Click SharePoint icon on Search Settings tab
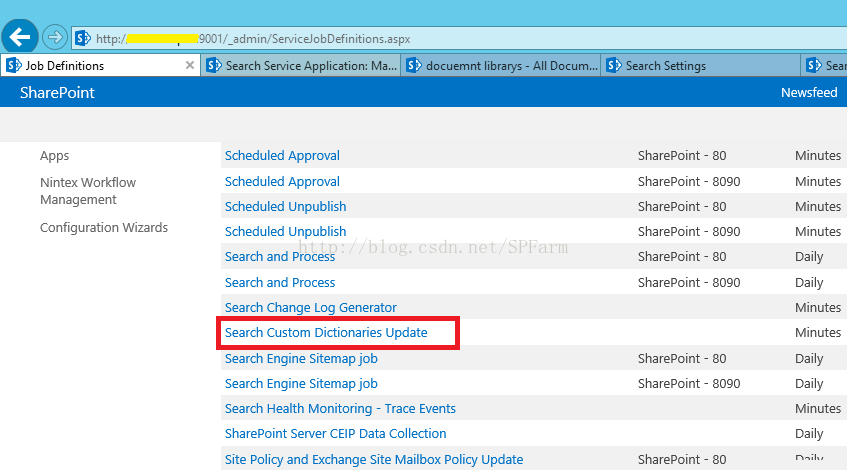The height and width of the screenshot is (472, 847). tap(614, 65)
